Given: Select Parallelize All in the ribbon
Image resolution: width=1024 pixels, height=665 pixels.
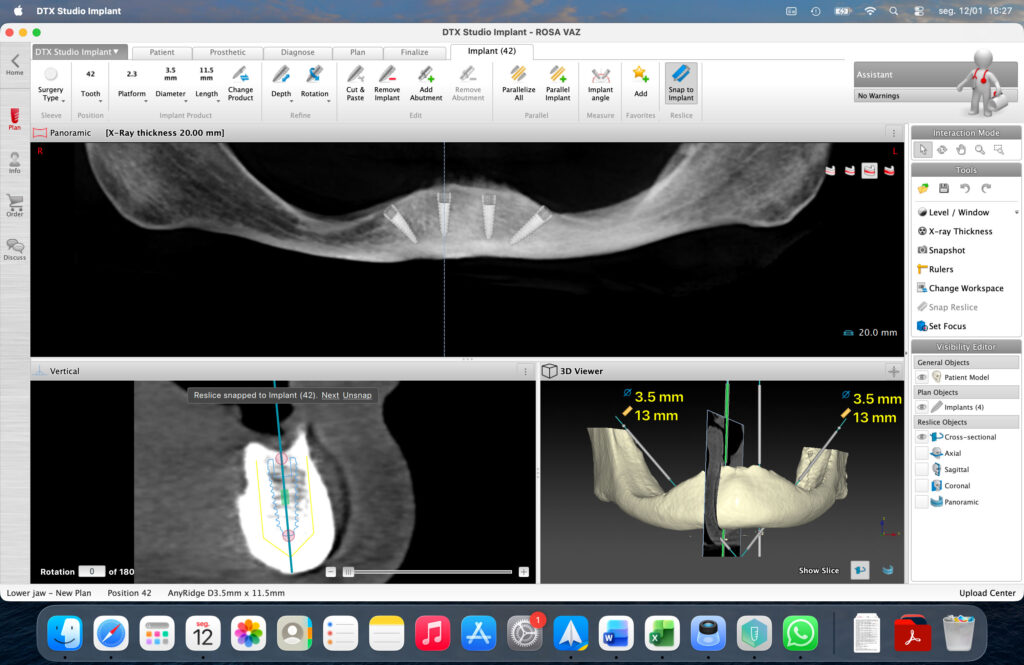Looking at the screenshot, I should 518,76.
